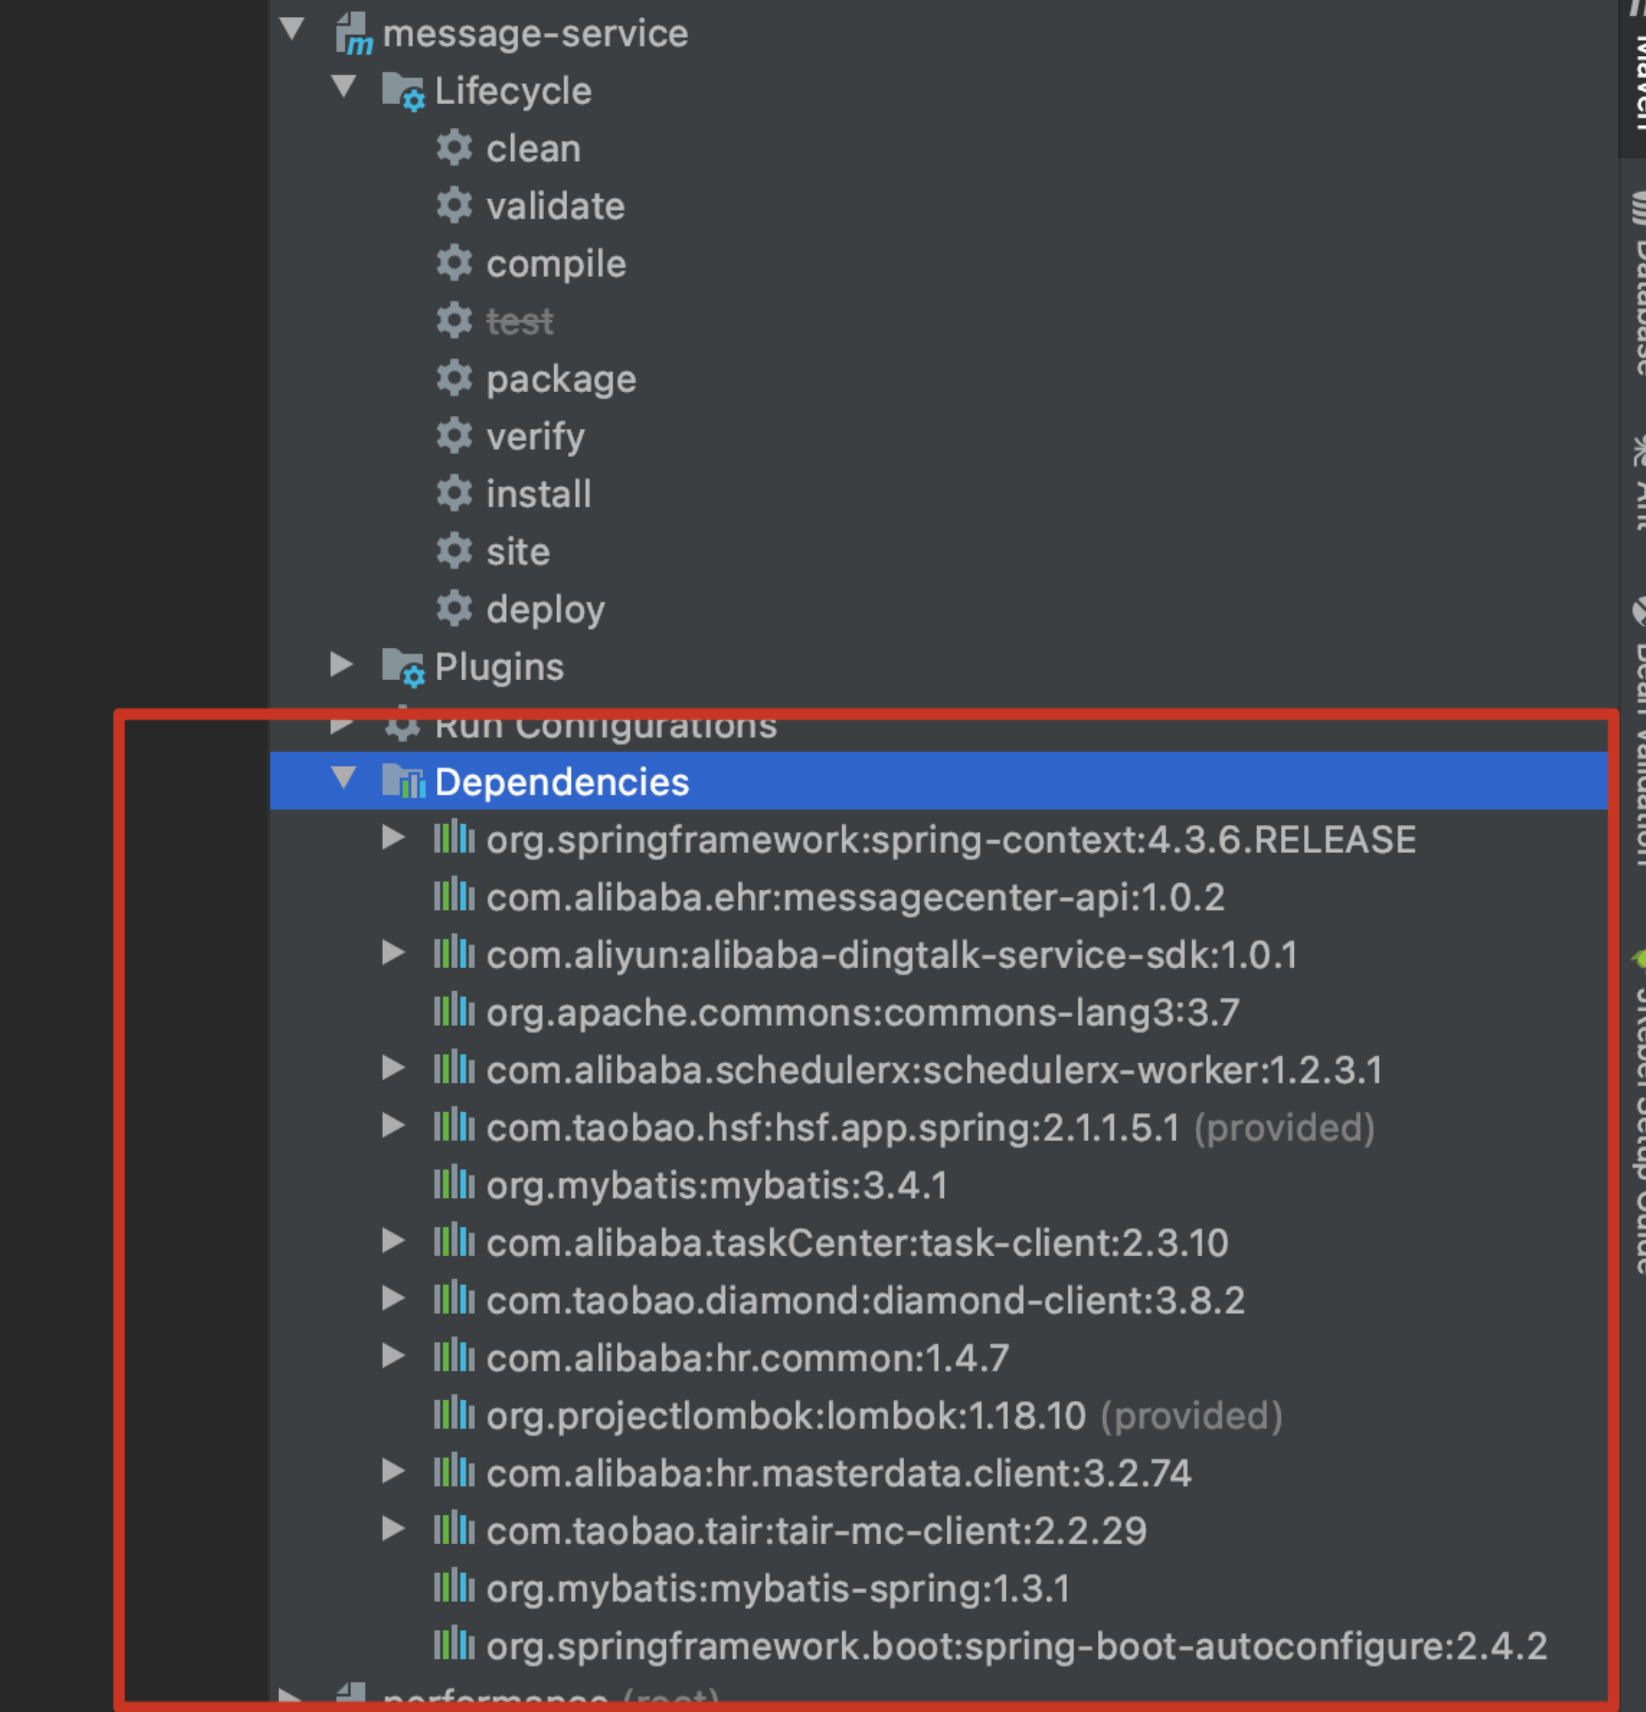Click the library icon of spring-boot-autoconfigure:2.4.2
1646x1712 pixels.
454,1644
